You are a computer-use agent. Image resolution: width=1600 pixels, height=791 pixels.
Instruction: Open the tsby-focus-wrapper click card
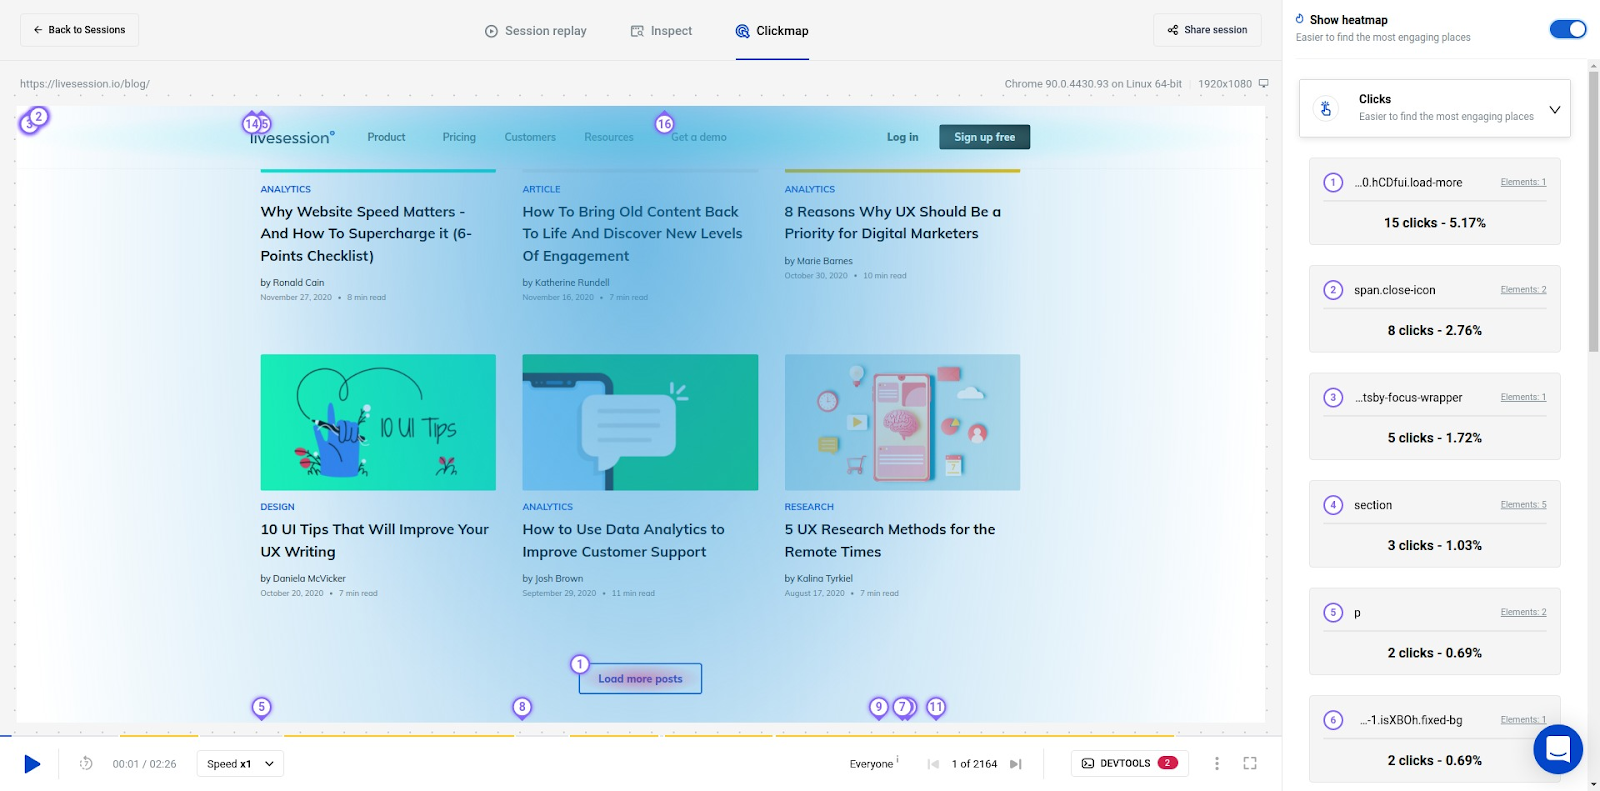coord(1434,416)
